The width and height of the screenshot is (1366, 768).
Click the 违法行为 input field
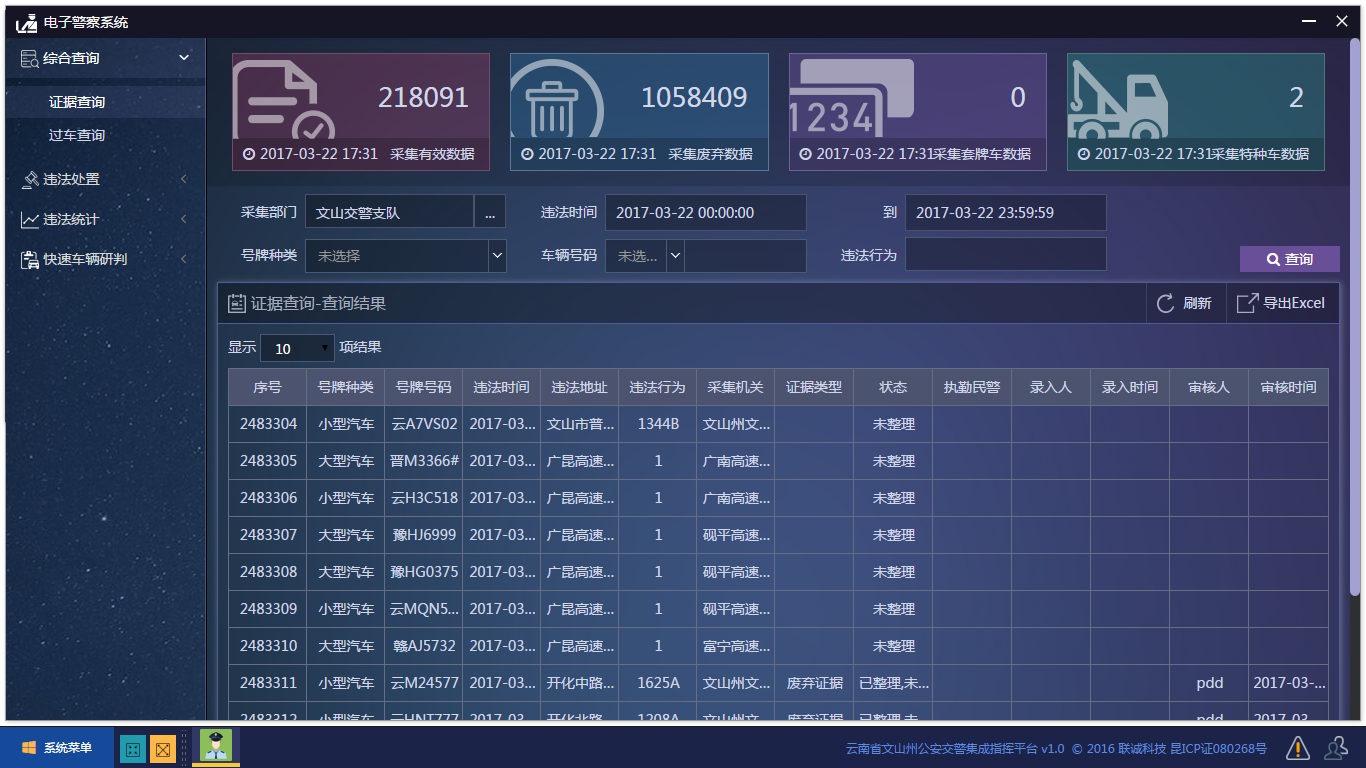[1005, 255]
